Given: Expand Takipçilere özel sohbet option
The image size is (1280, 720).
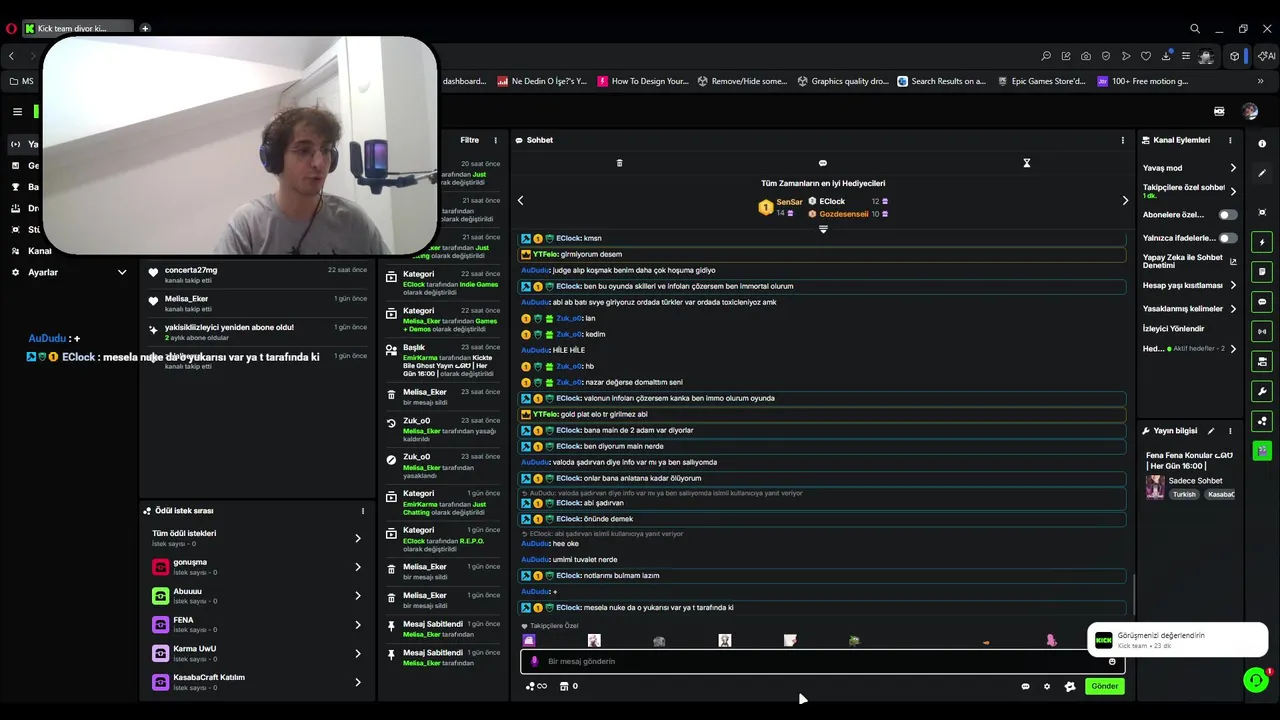Looking at the screenshot, I should coord(1190,191).
